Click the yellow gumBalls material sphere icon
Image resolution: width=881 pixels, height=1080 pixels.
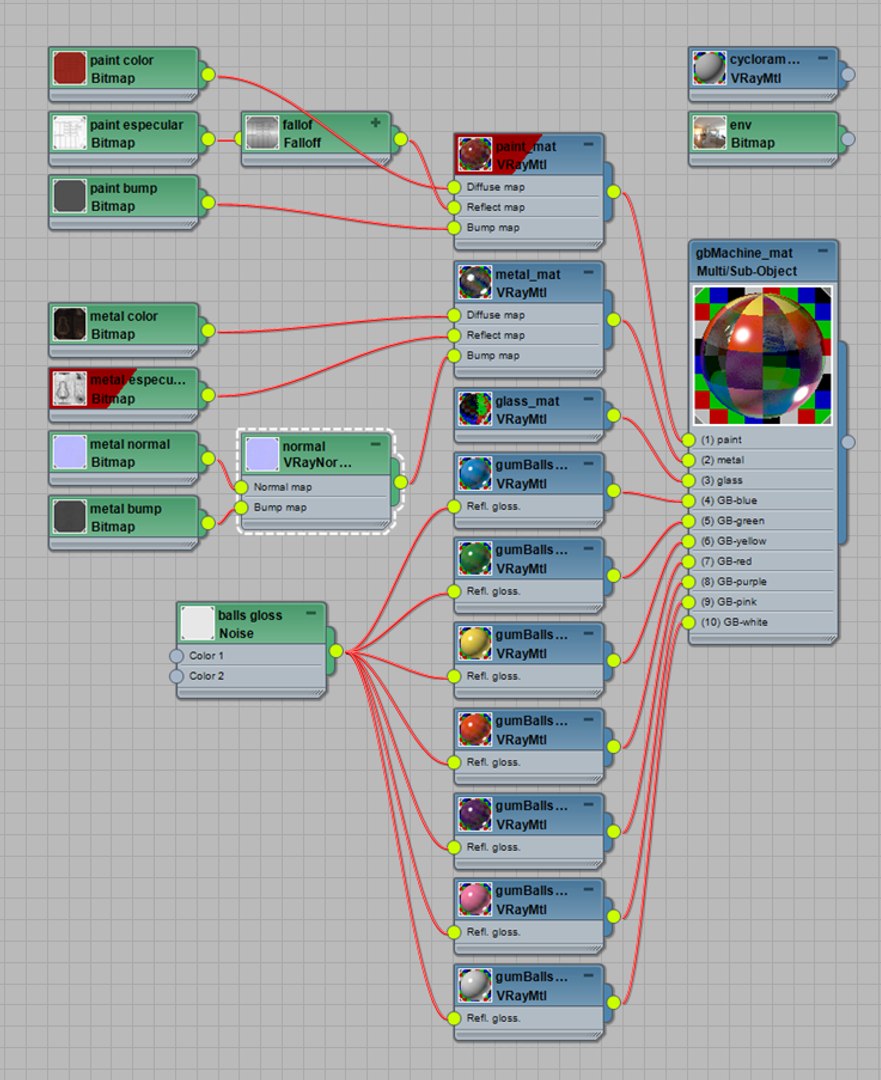click(x=475, y=644)
